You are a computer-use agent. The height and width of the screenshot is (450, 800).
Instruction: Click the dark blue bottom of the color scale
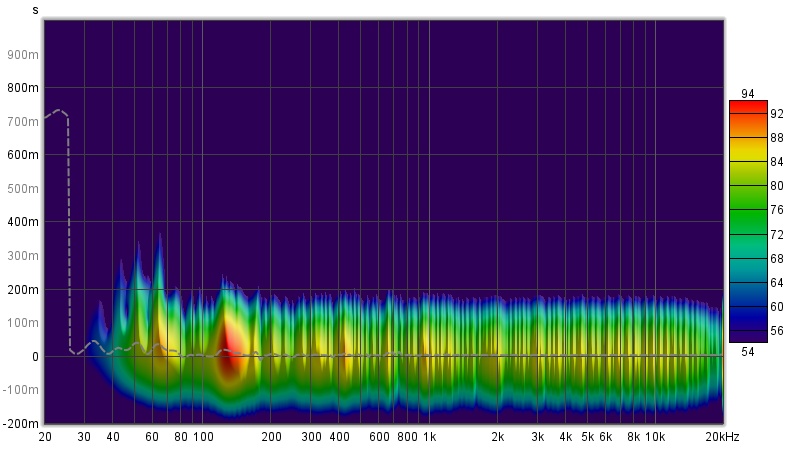point(748,335)
